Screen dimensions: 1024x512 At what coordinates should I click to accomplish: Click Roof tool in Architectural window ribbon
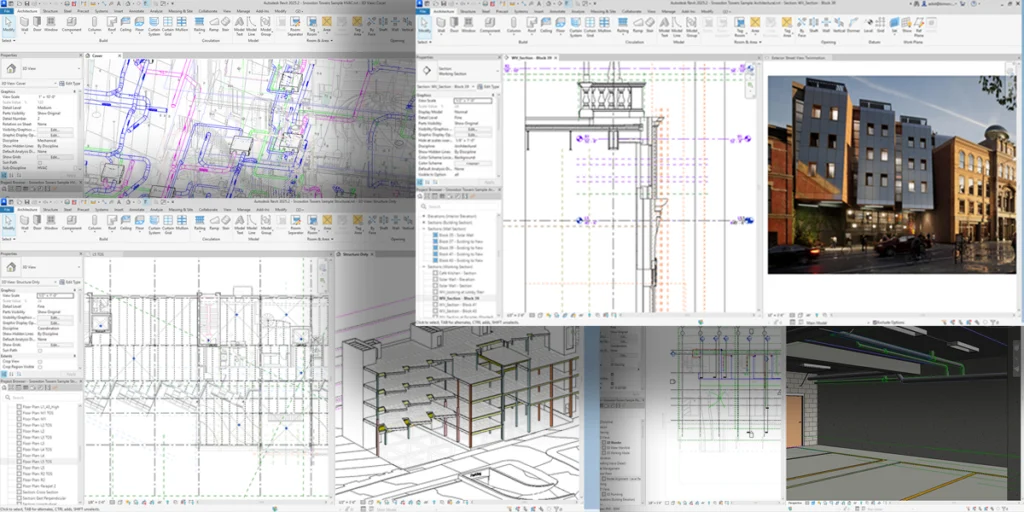point(532,25)
